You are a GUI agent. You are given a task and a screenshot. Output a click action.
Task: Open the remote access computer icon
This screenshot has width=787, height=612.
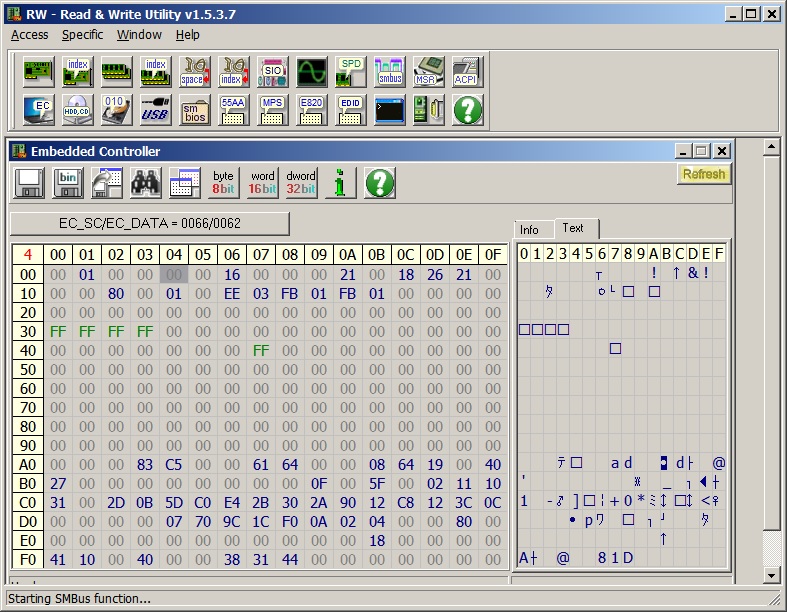[429, 110]
